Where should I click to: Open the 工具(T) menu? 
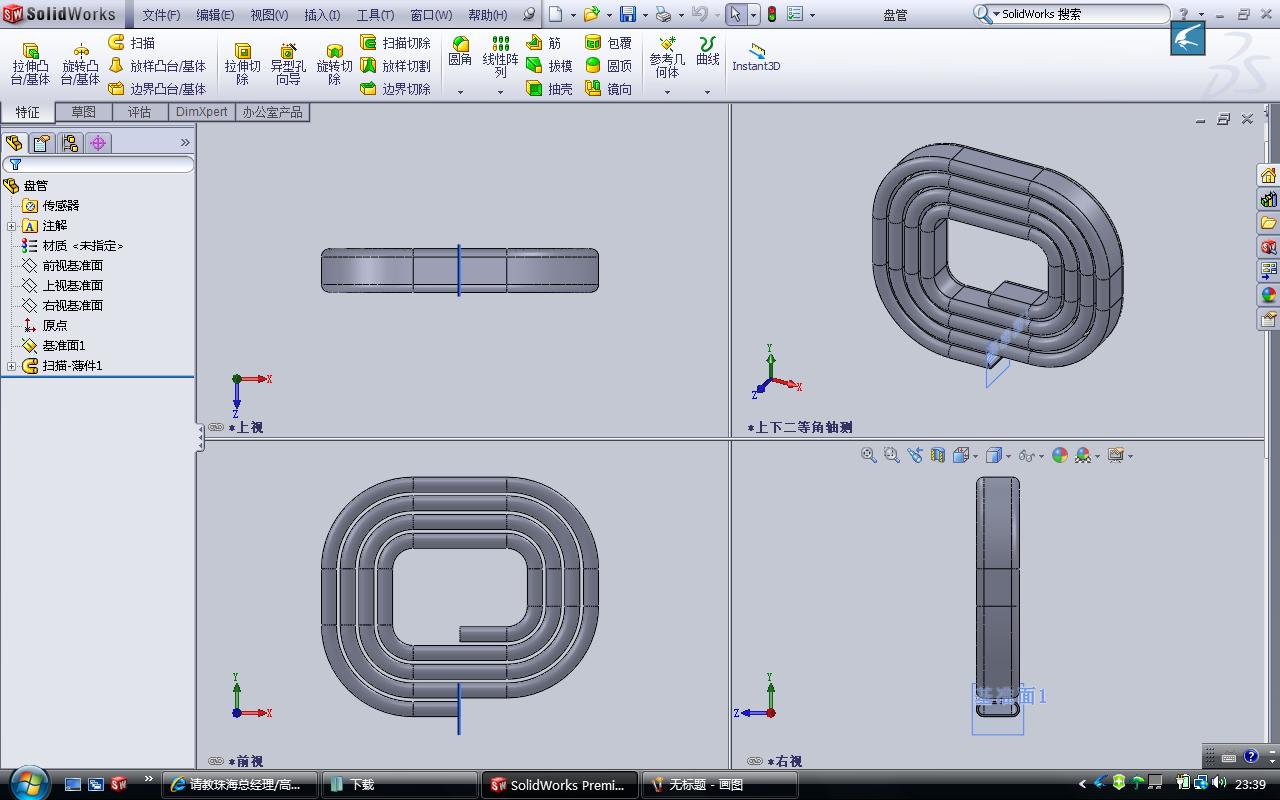click(x=375, y=15)
